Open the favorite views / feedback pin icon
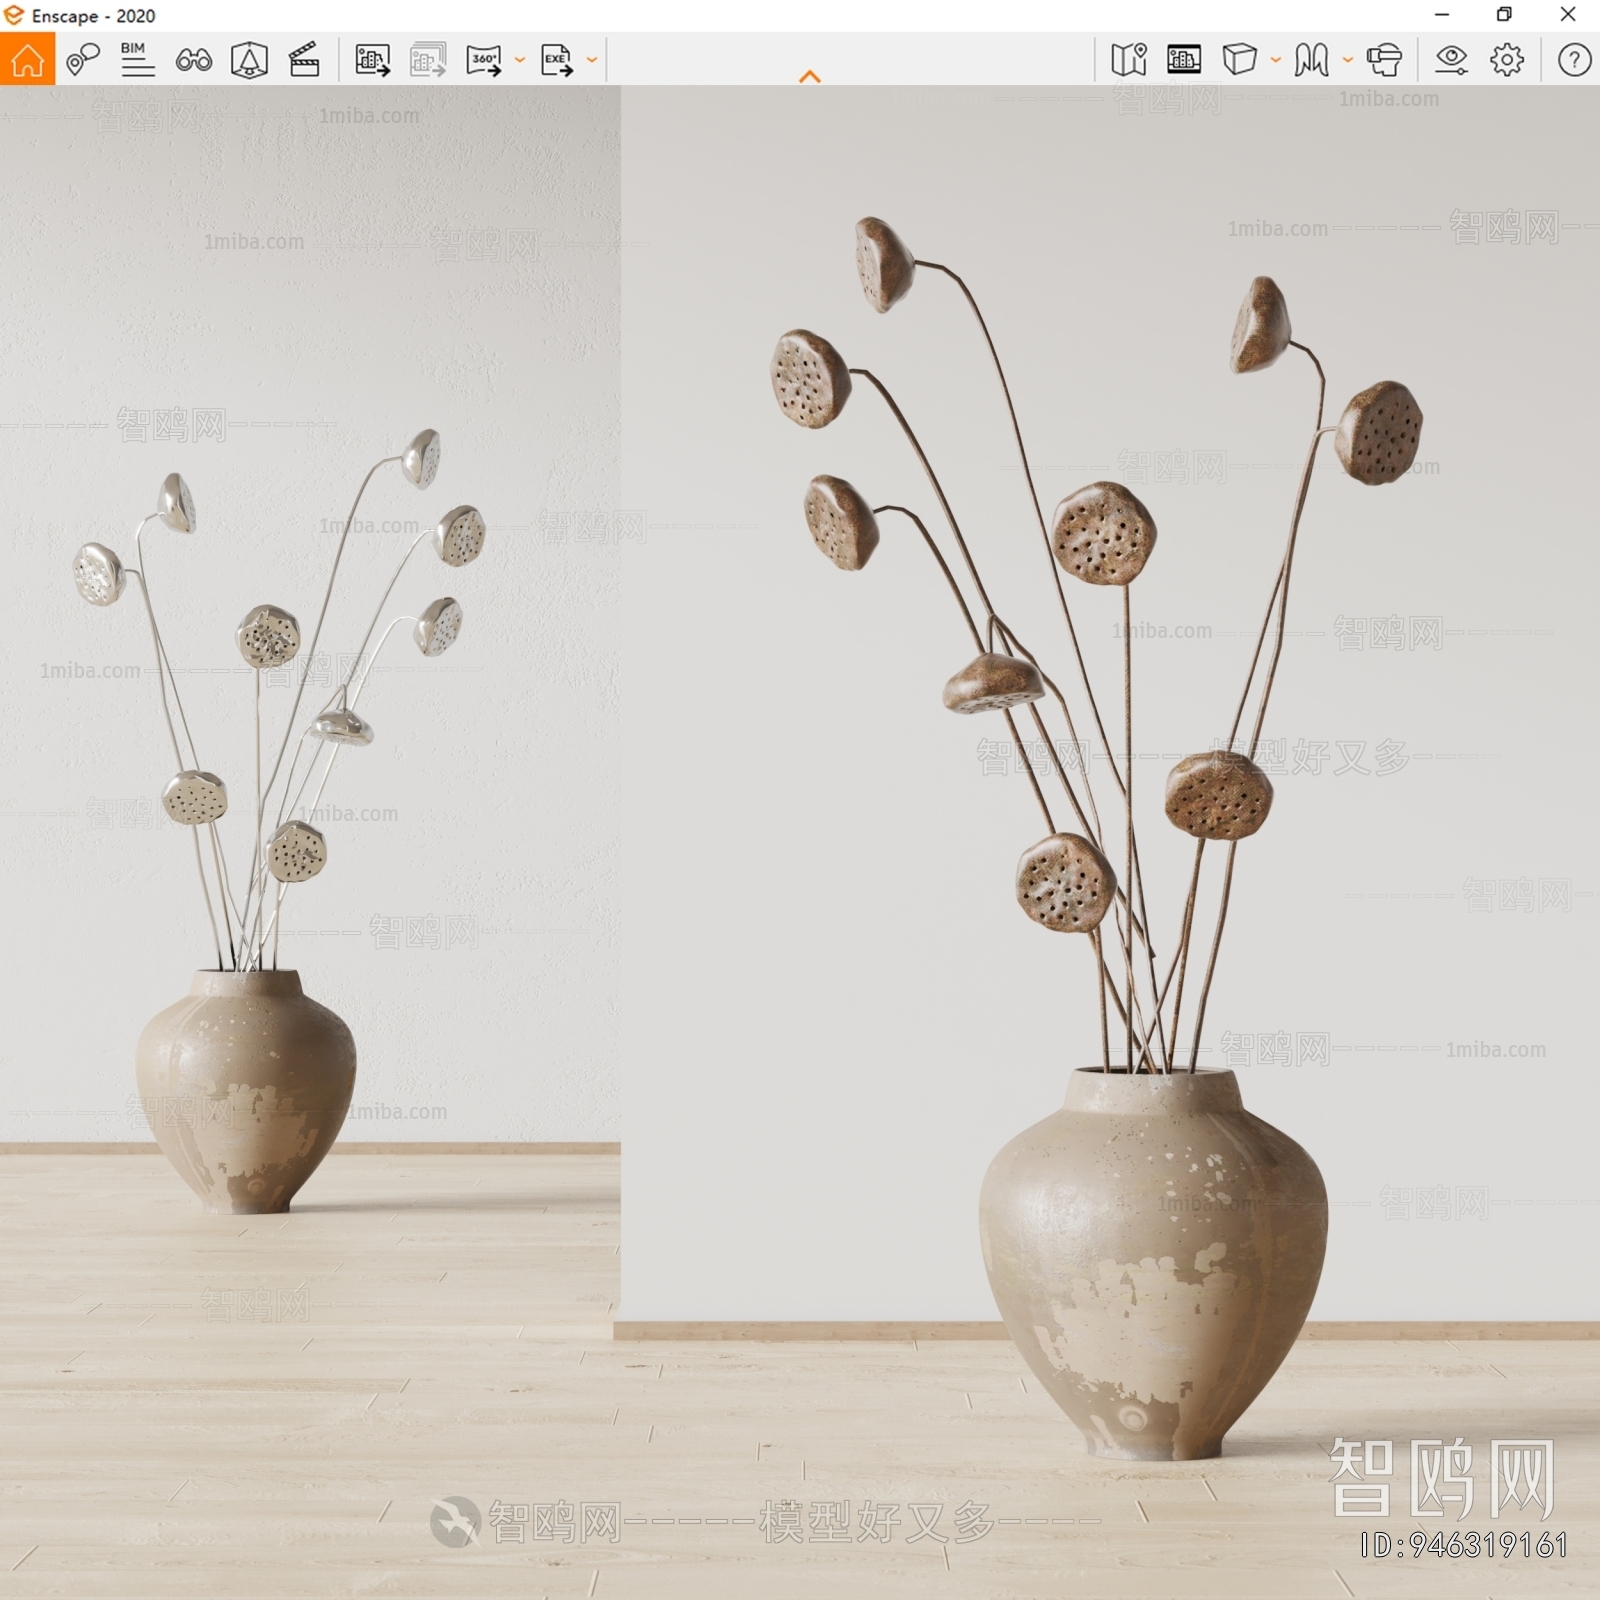The image size is (1600, 1600). pos(83,60)
